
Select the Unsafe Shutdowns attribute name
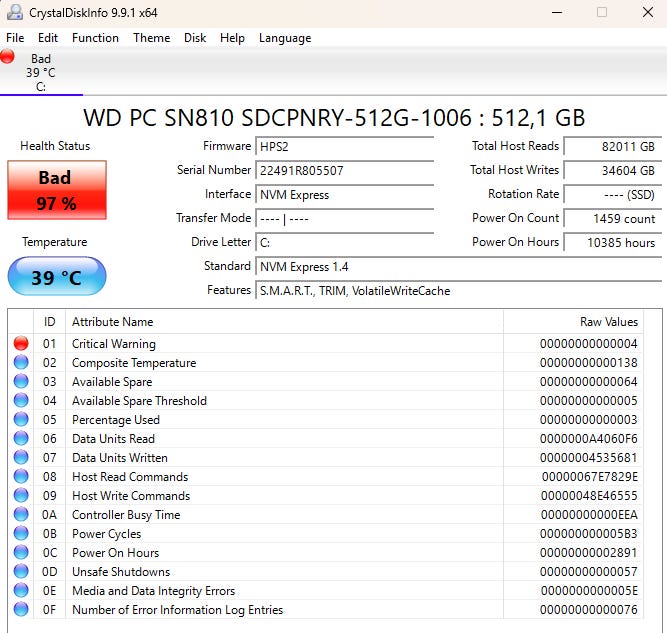tap(121, 572)
